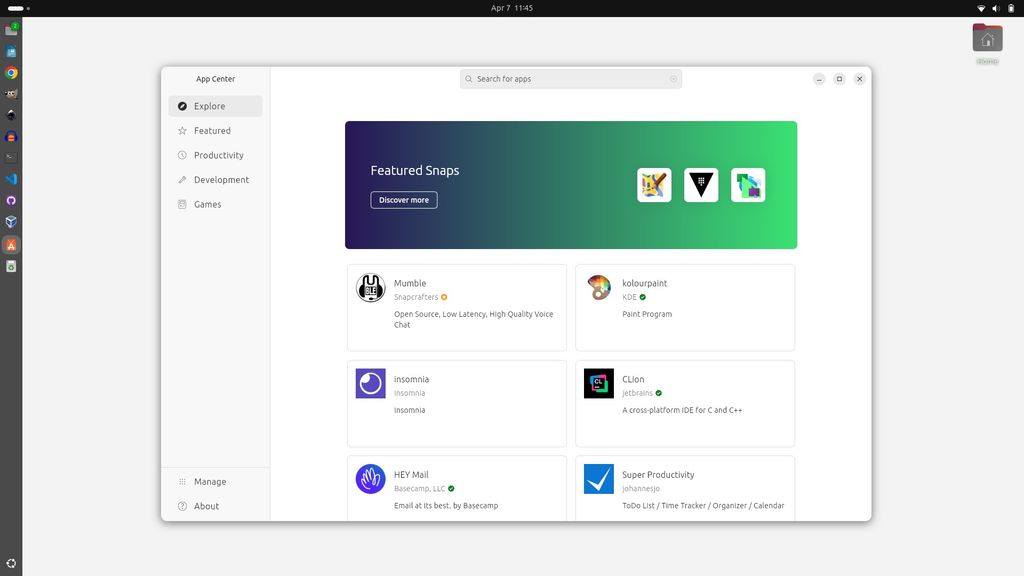Click the verified badge next to KDE
Viewport: 1024px width, 576px height.
(x=644, y=297)
